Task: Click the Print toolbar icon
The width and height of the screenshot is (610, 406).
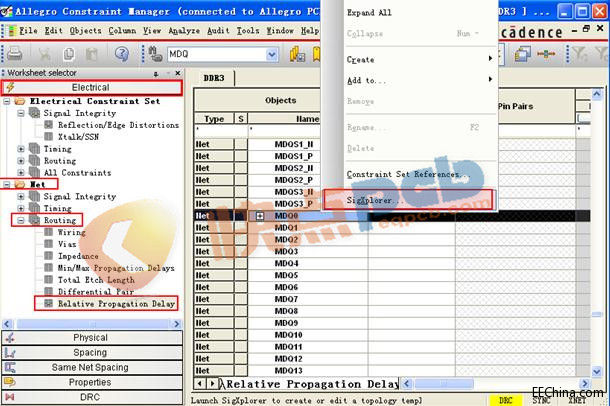Action: point(15,54)
